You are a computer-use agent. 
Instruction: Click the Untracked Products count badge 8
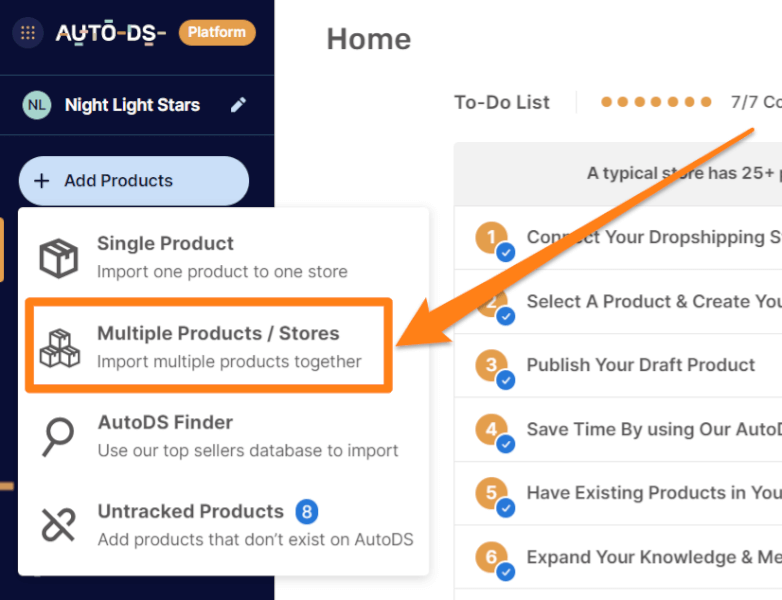307,512
